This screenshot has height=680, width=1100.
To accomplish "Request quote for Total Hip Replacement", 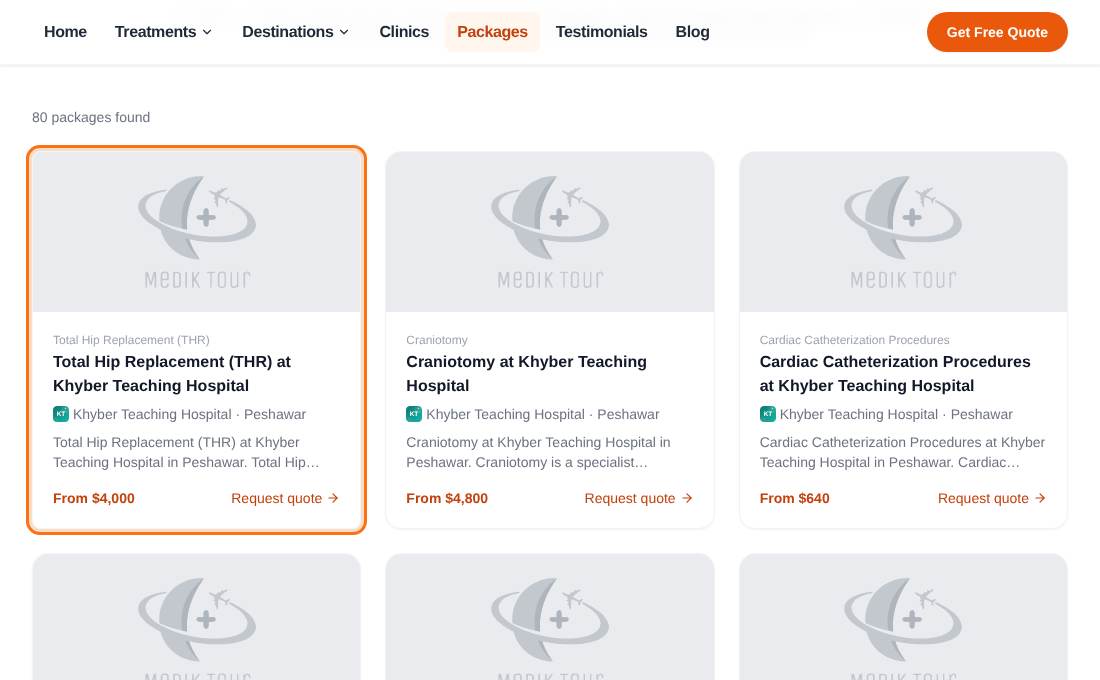I will pos(285,498).
